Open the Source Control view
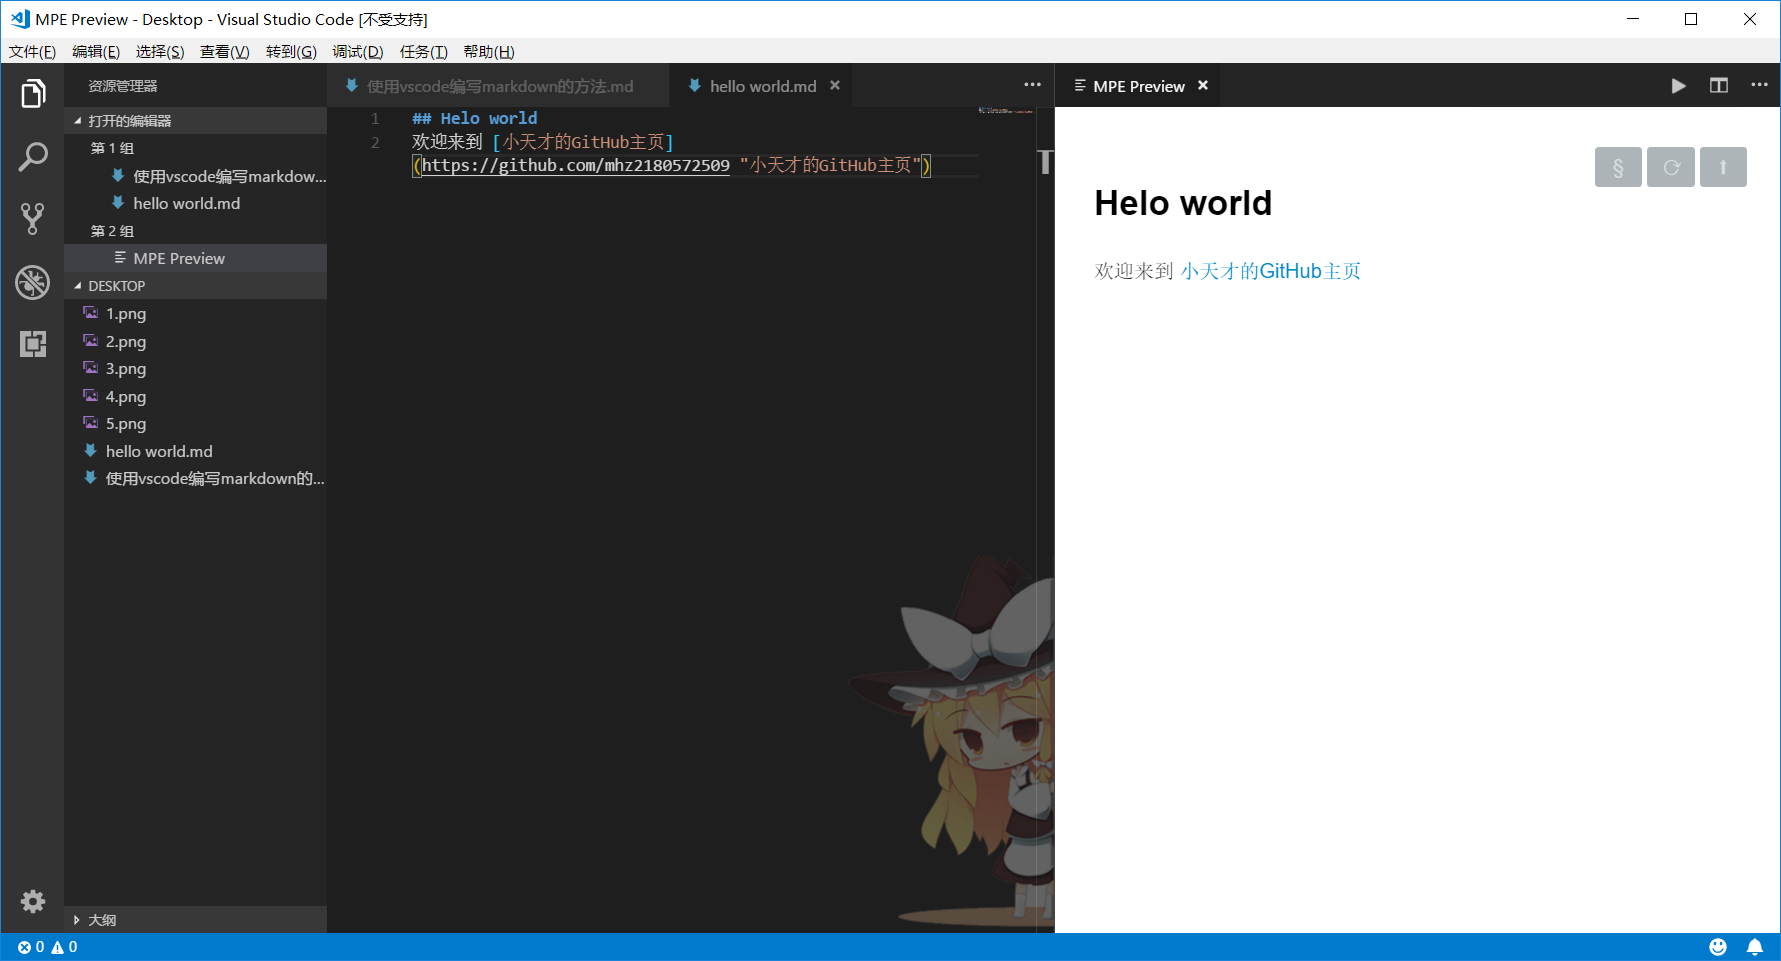The image size is (1781, 961). 33,219
